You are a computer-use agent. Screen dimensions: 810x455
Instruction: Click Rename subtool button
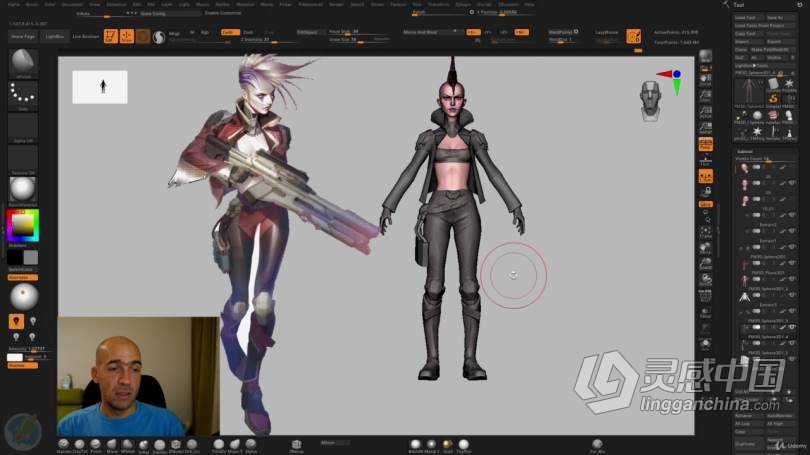749,416
